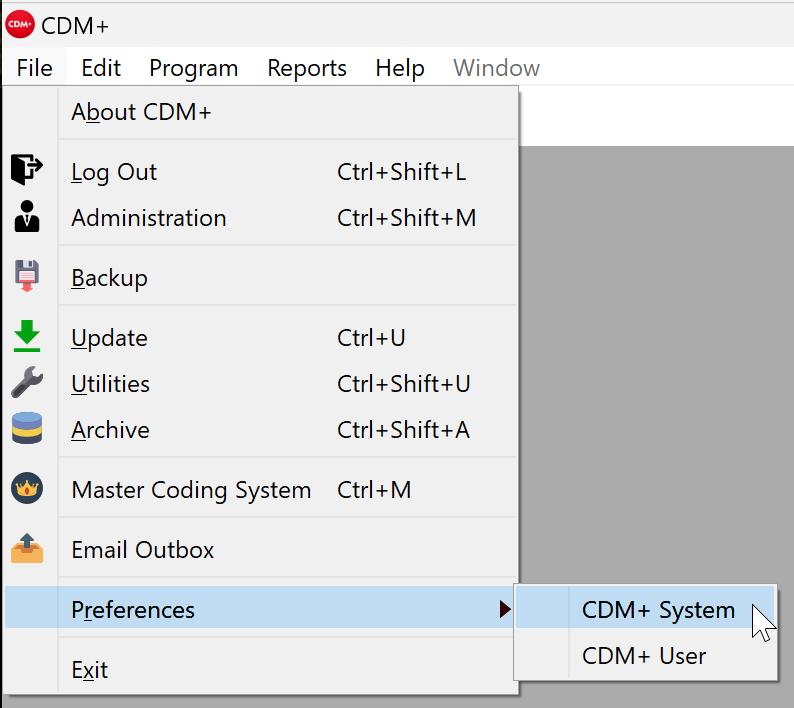Click the Utilities wrench icon
This screenshot has height=708, width=794.
click(x=27, y=383)
